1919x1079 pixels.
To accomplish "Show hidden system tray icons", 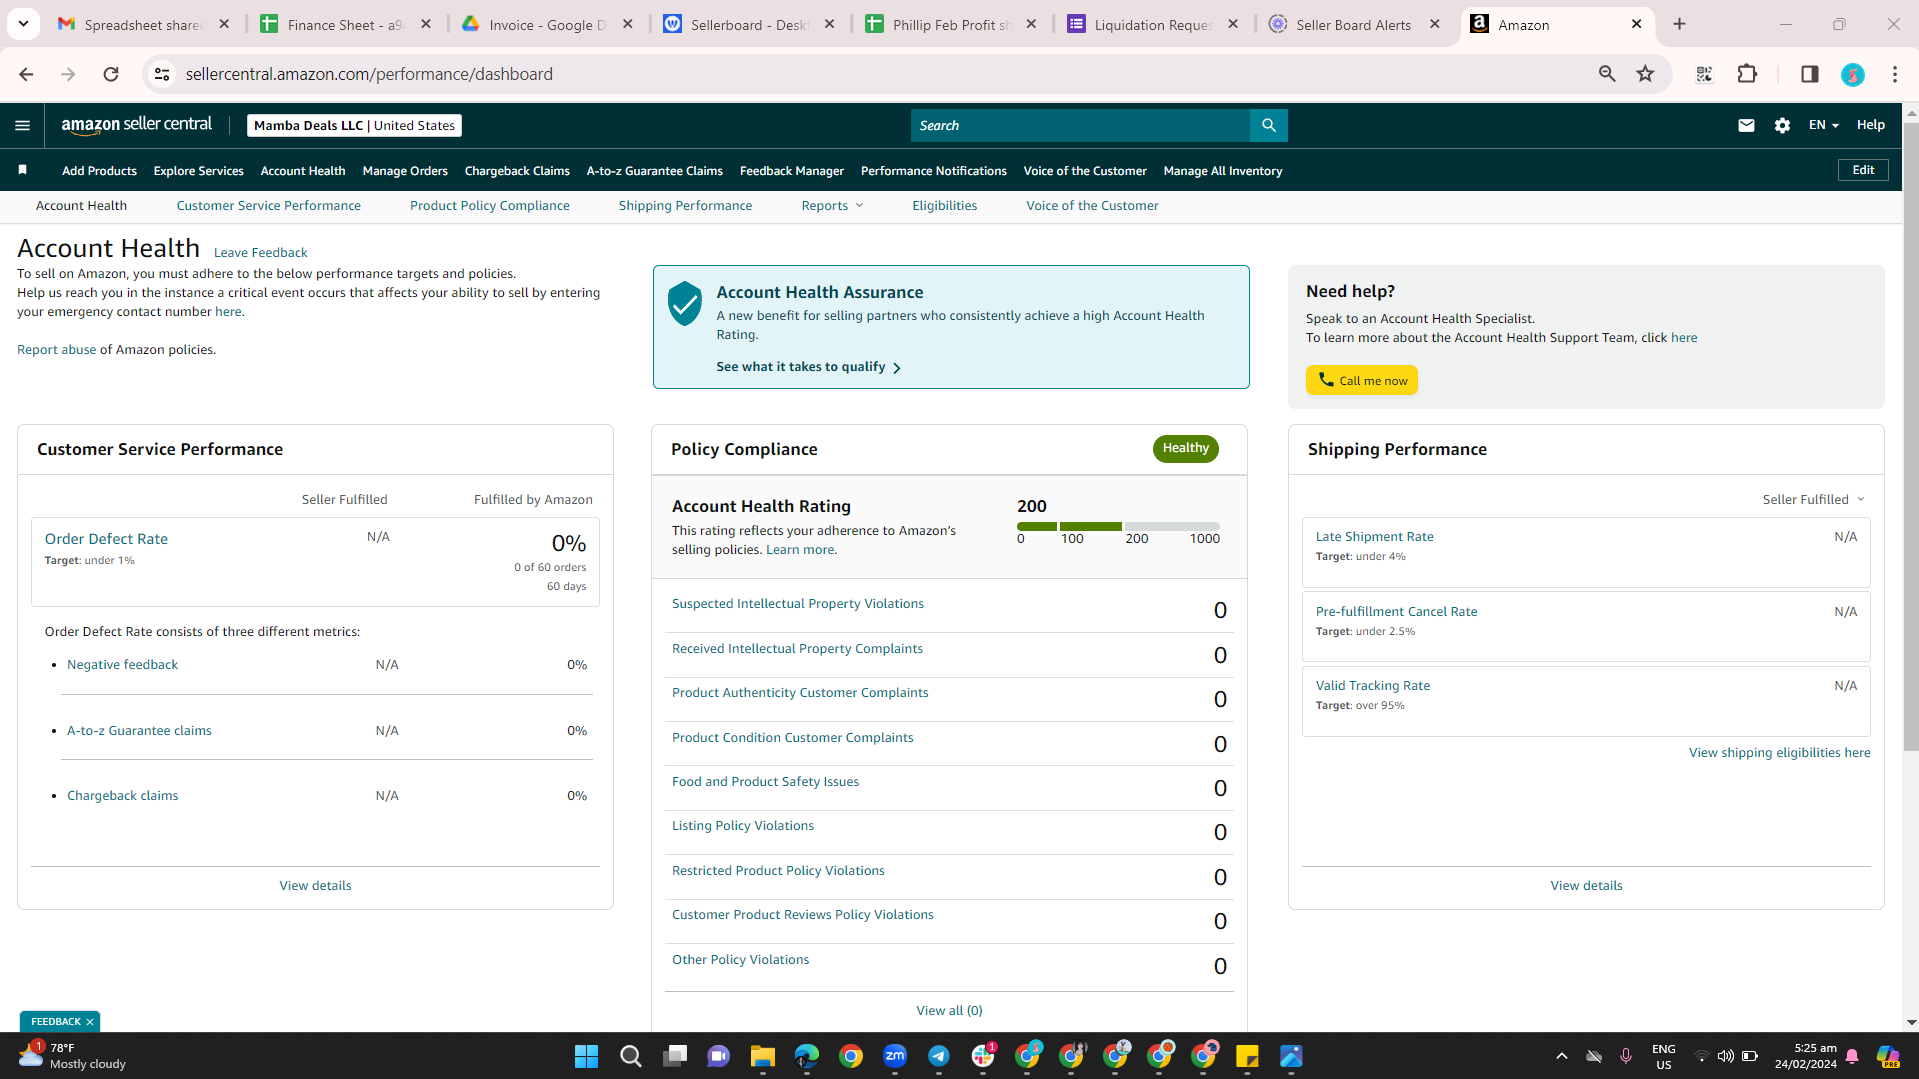I will 1561,1056.
